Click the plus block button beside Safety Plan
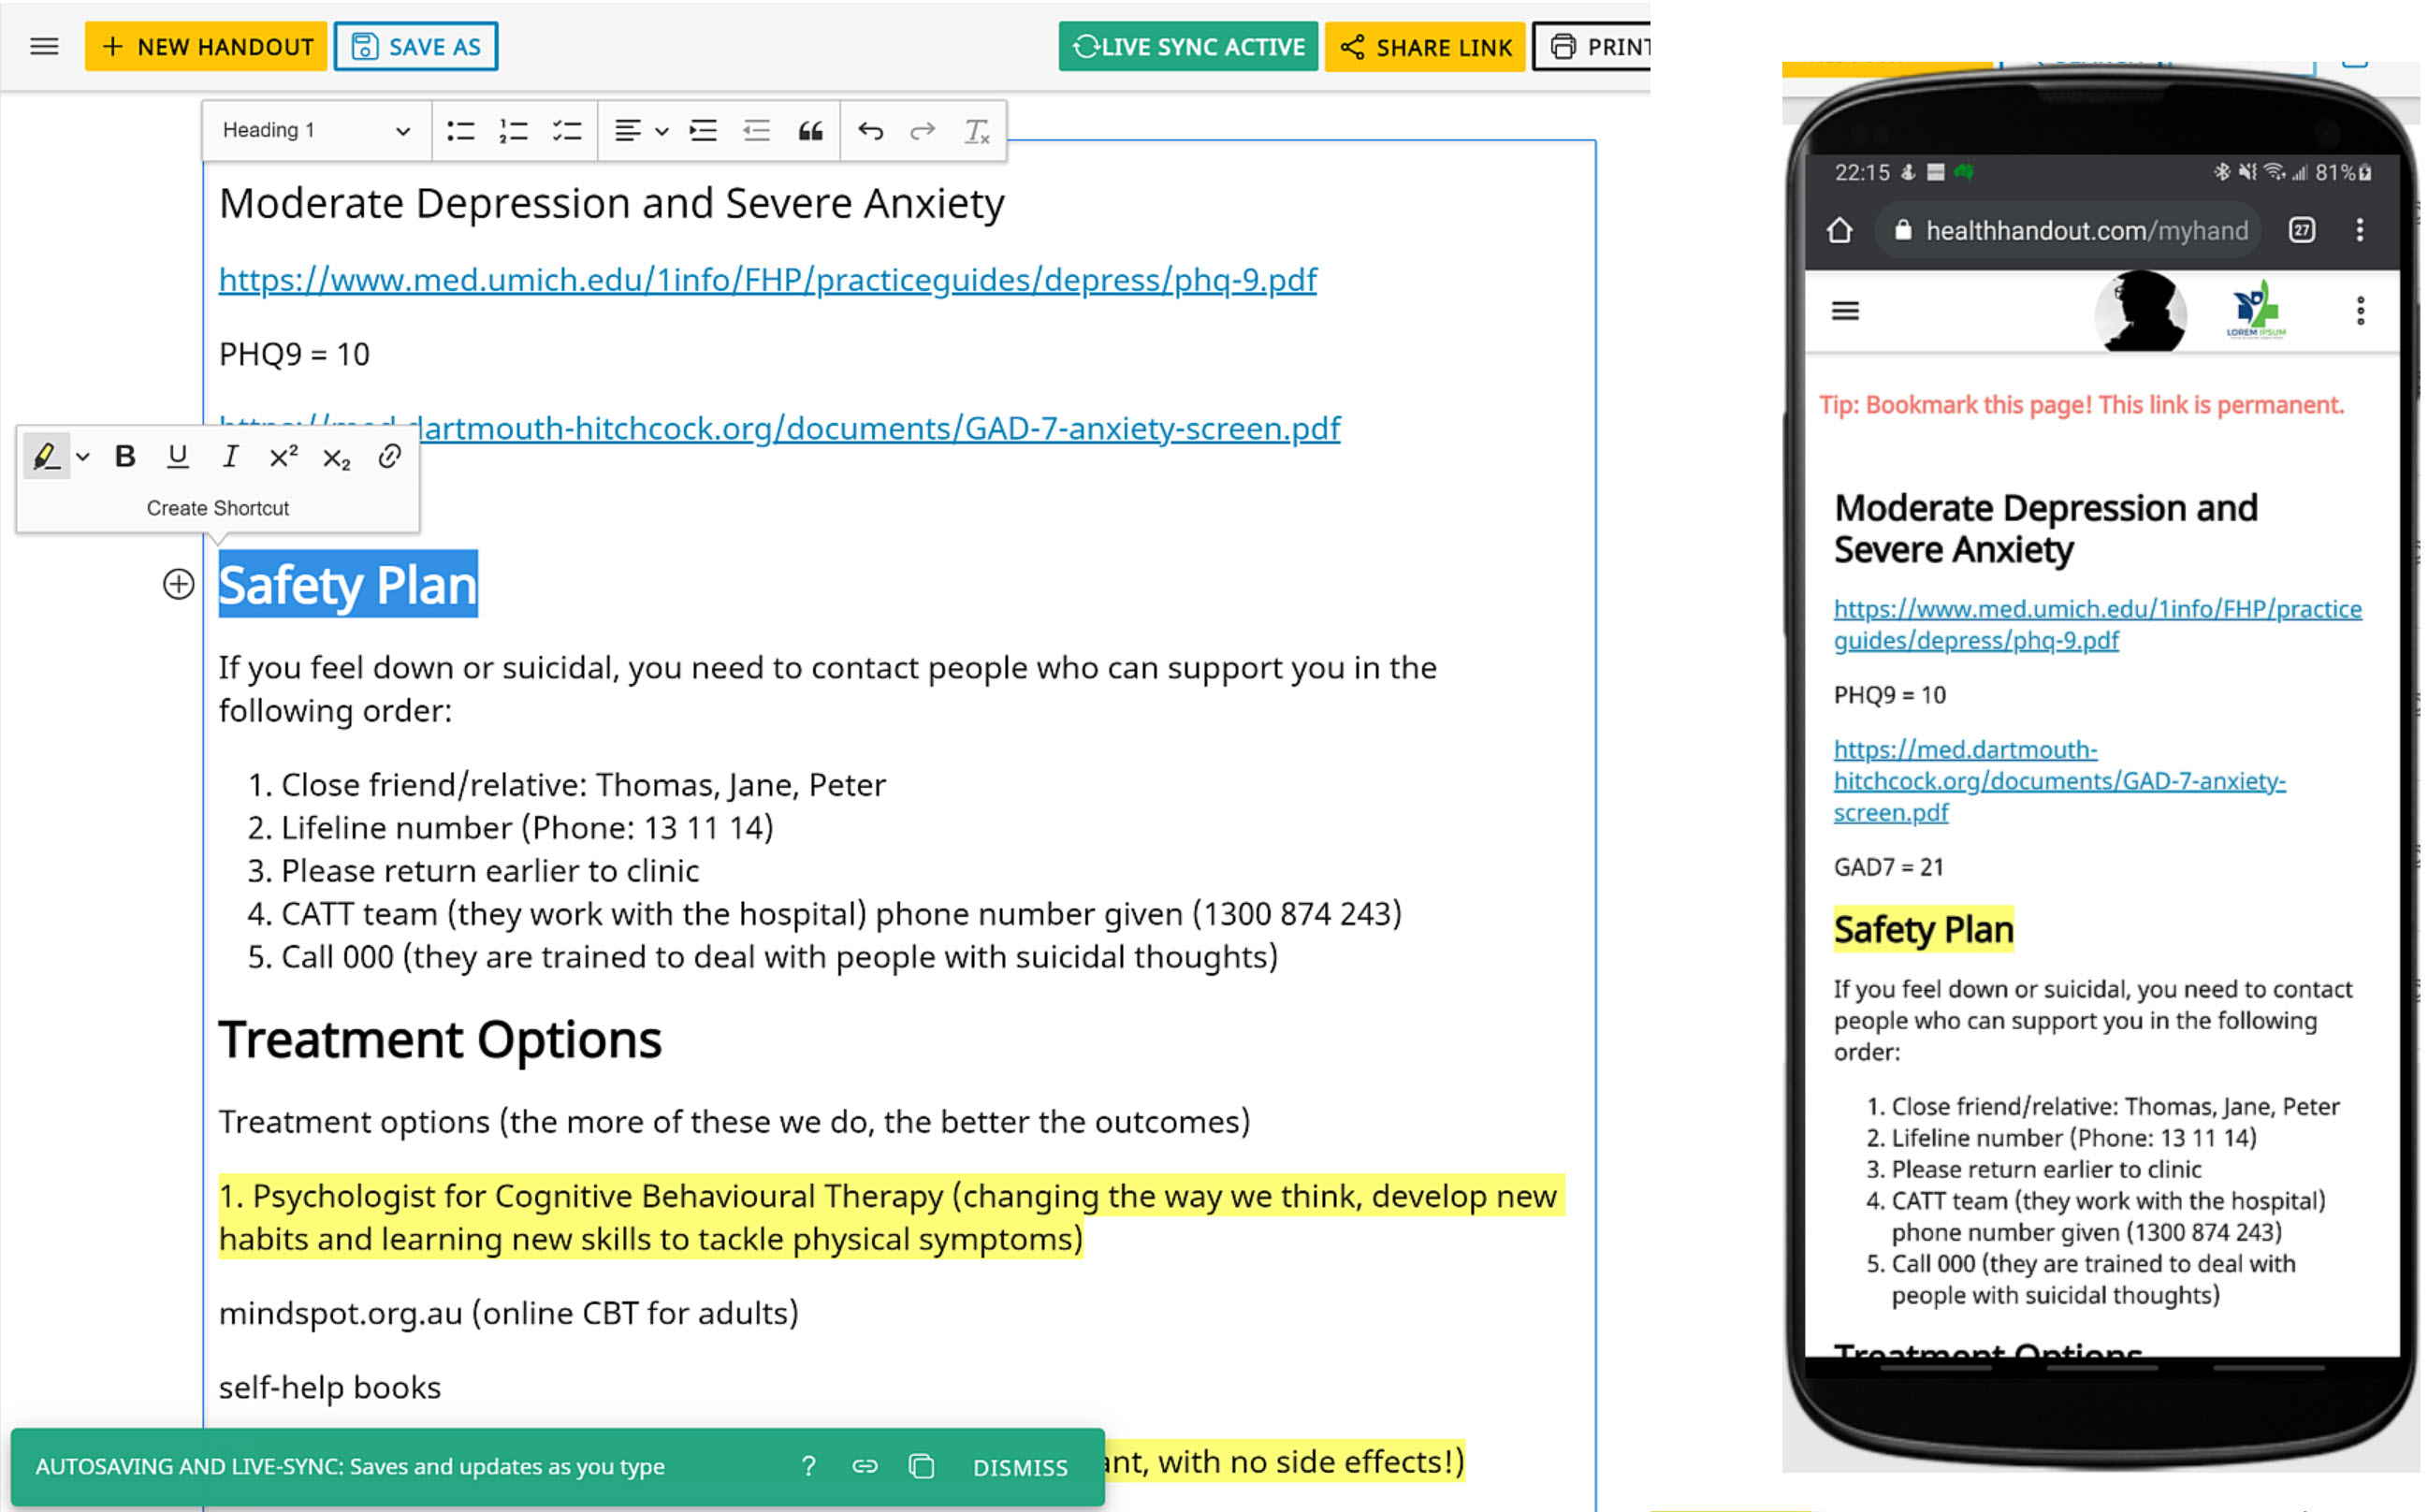 pos(179,584)
